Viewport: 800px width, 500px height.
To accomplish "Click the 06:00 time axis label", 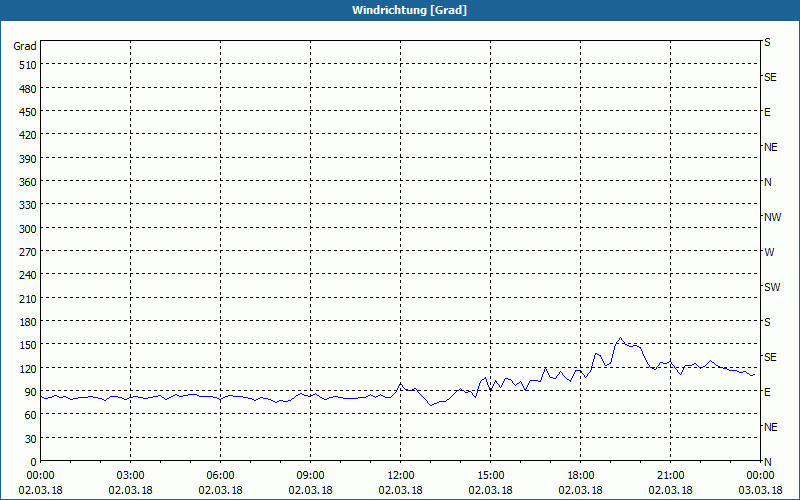I will click(x=220, y=476).
